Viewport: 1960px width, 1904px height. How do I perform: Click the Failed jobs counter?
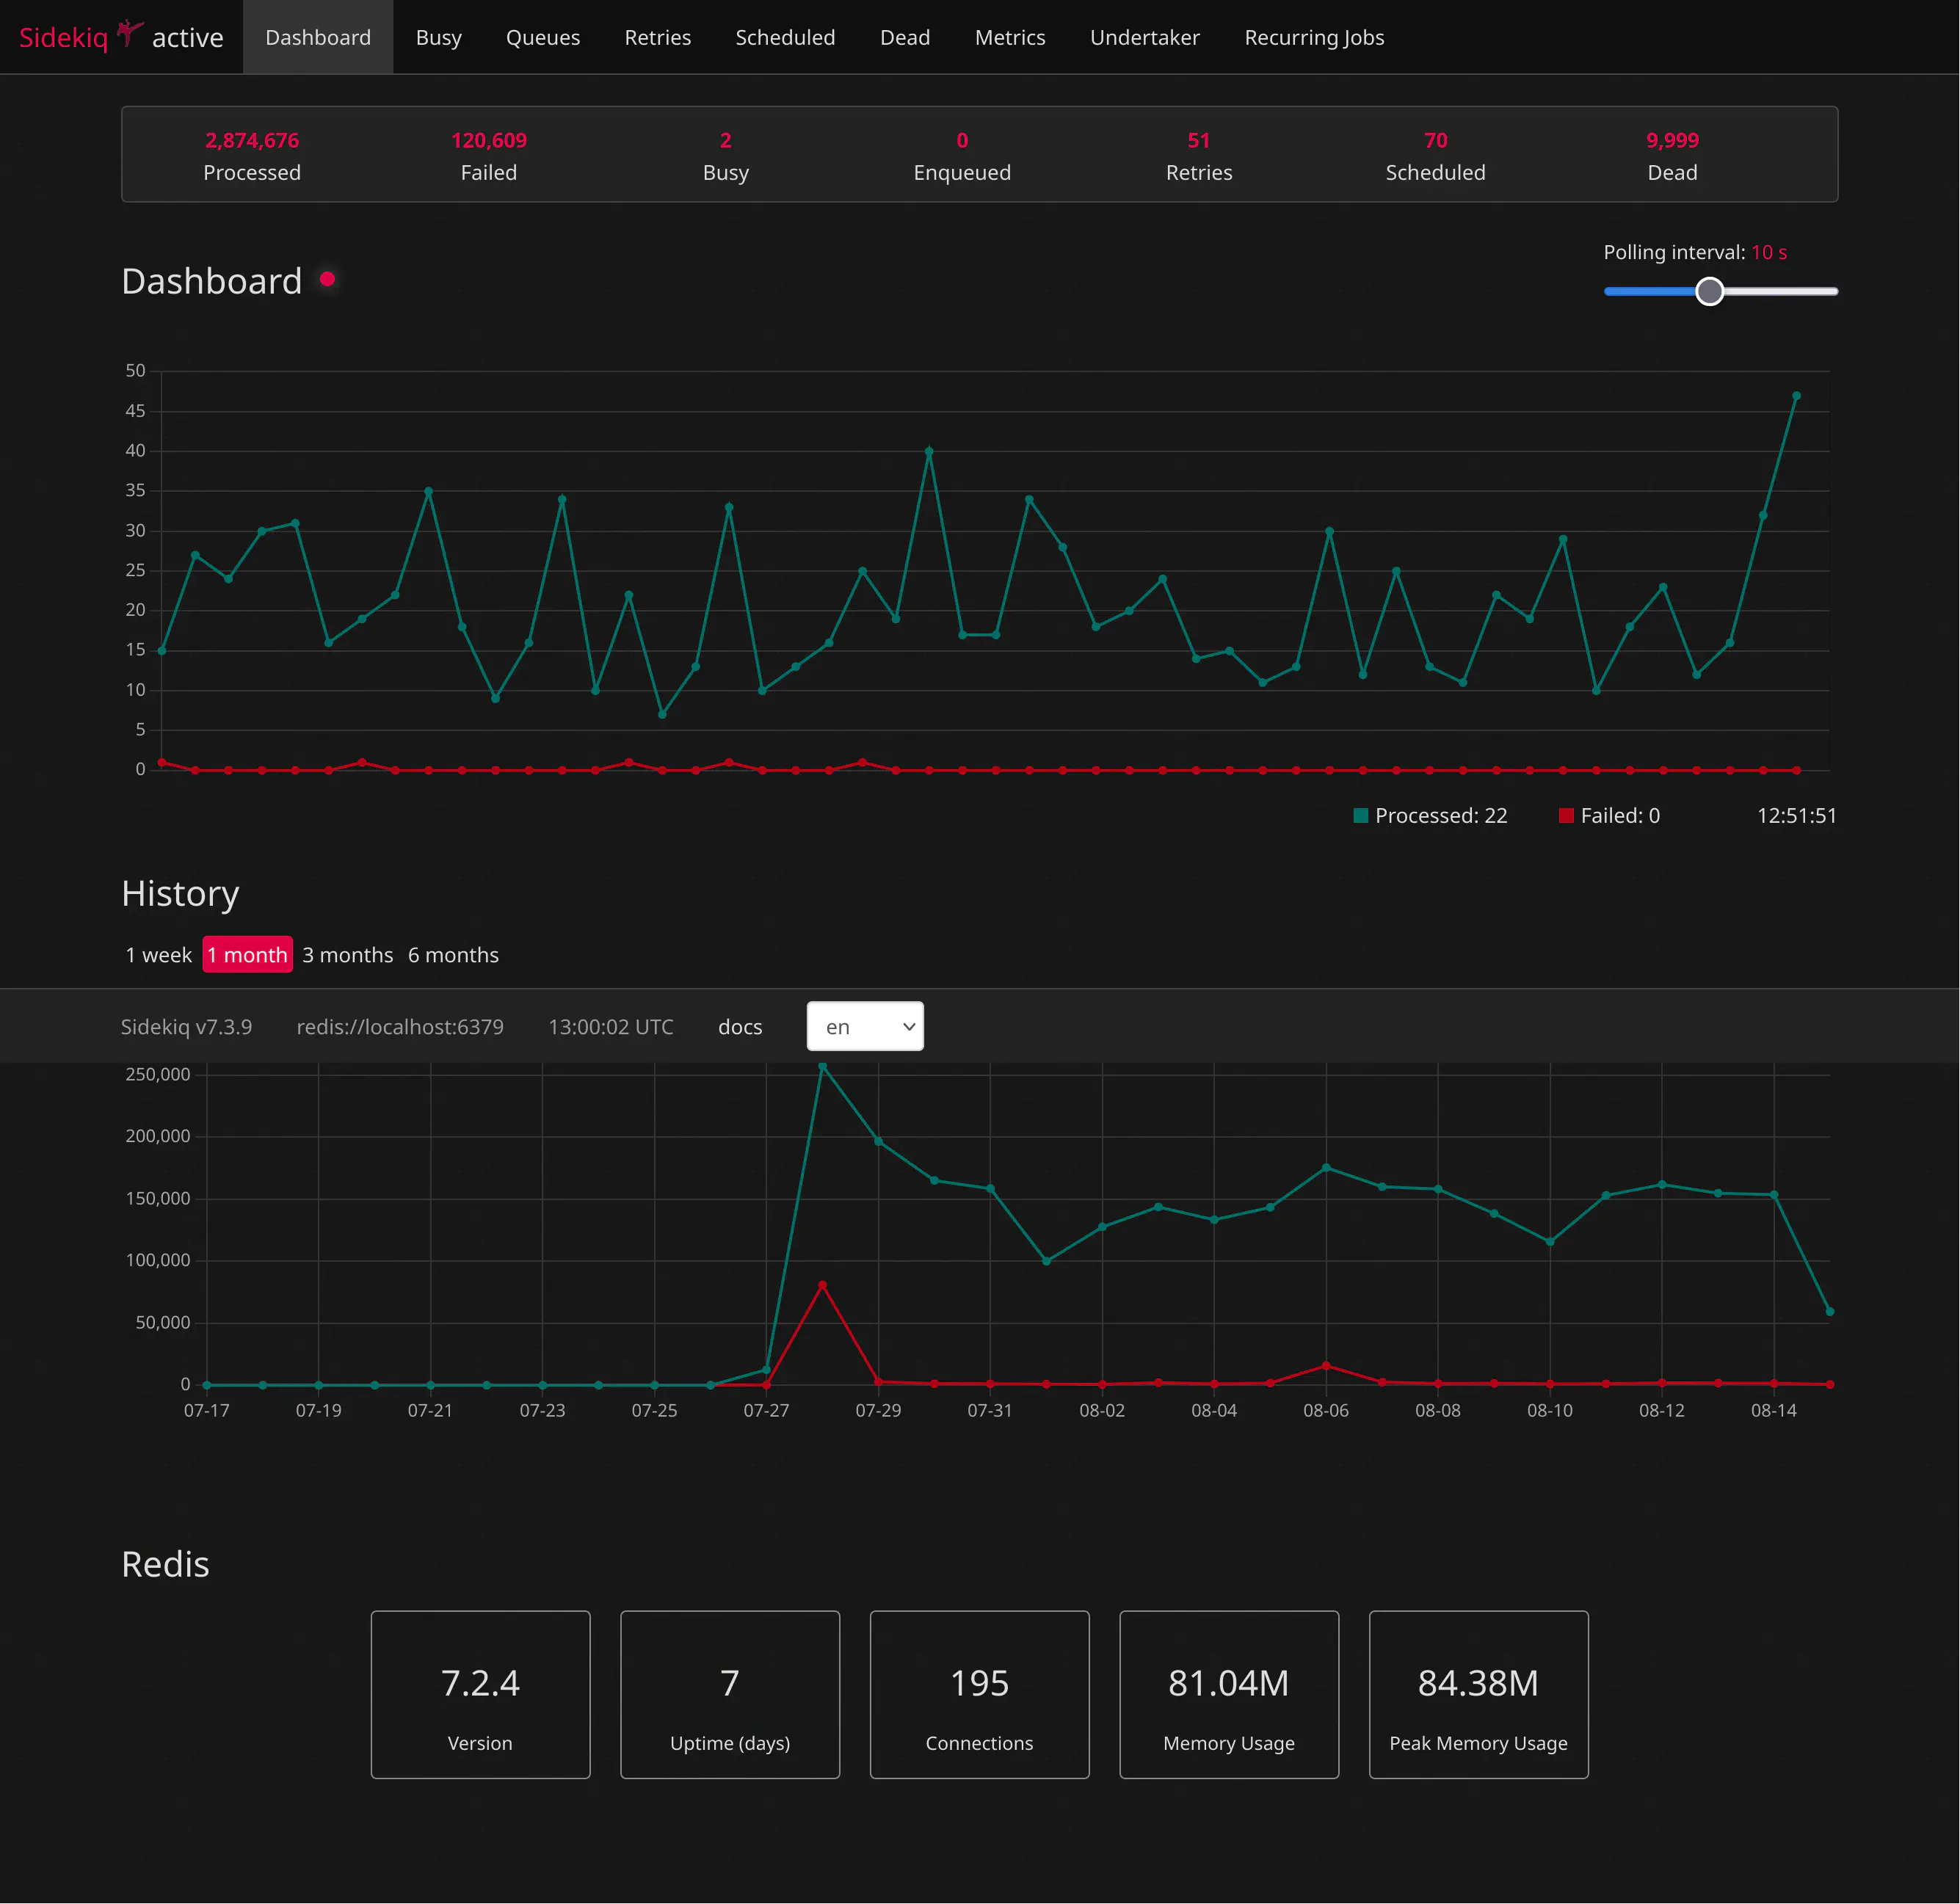pos(489,155)
